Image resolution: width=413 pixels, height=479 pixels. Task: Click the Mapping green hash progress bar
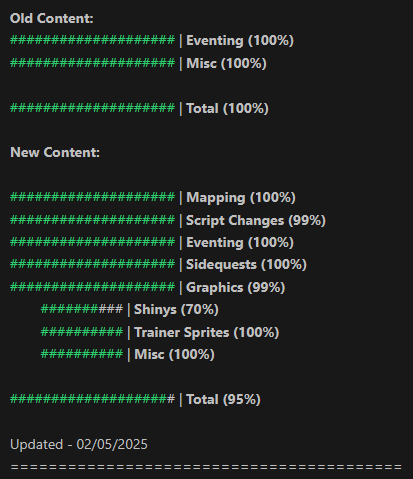(92, 197)
